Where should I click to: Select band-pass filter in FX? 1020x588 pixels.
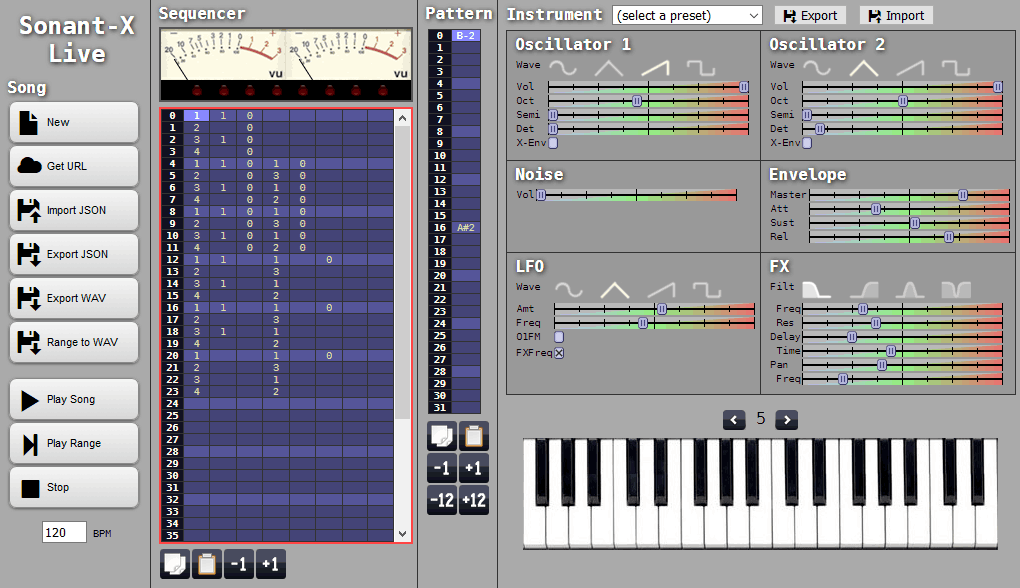coord(909,289)
